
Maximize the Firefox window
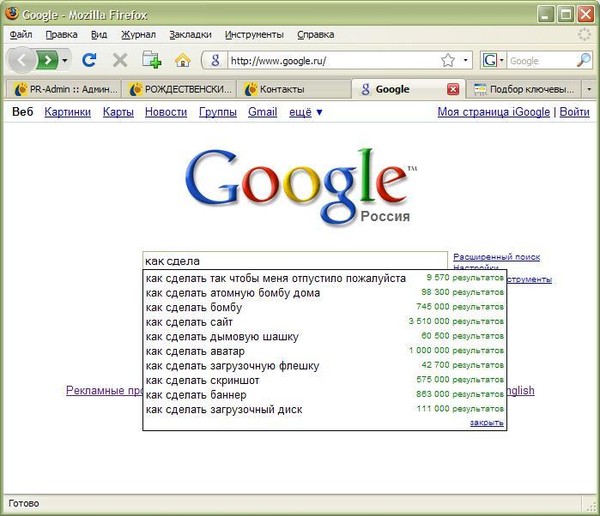tap(566, 15)
